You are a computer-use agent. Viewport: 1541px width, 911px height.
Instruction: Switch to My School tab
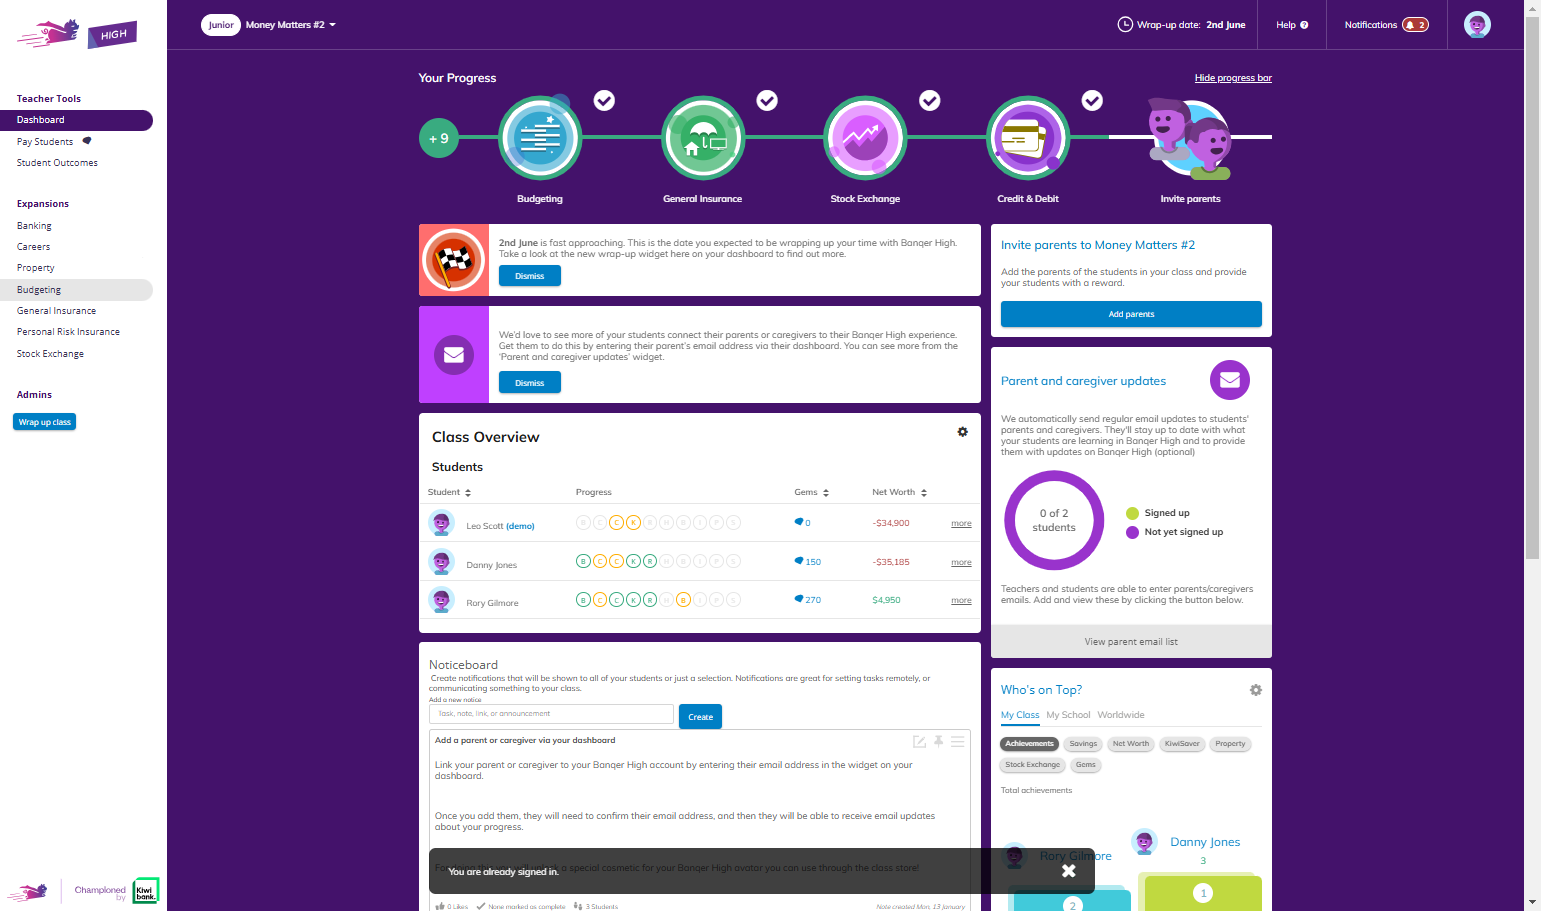(x=1068, y=715)
